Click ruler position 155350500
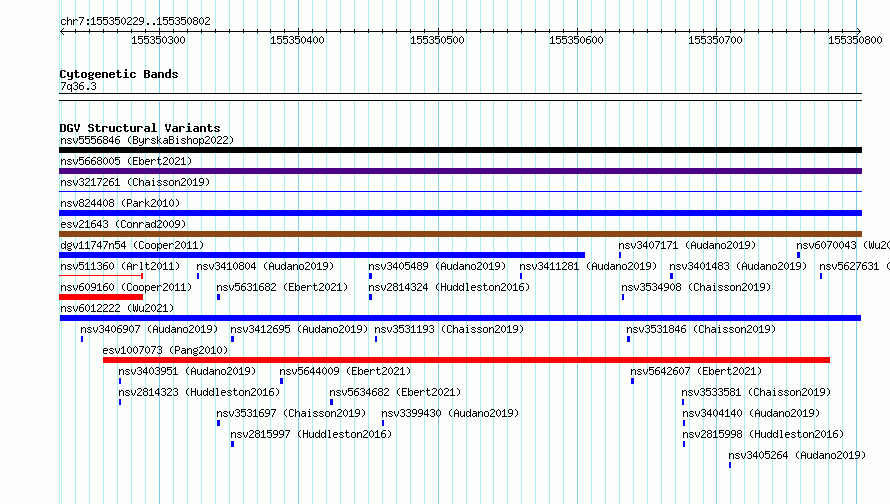890x504 pixels. (x=437, y=40)
